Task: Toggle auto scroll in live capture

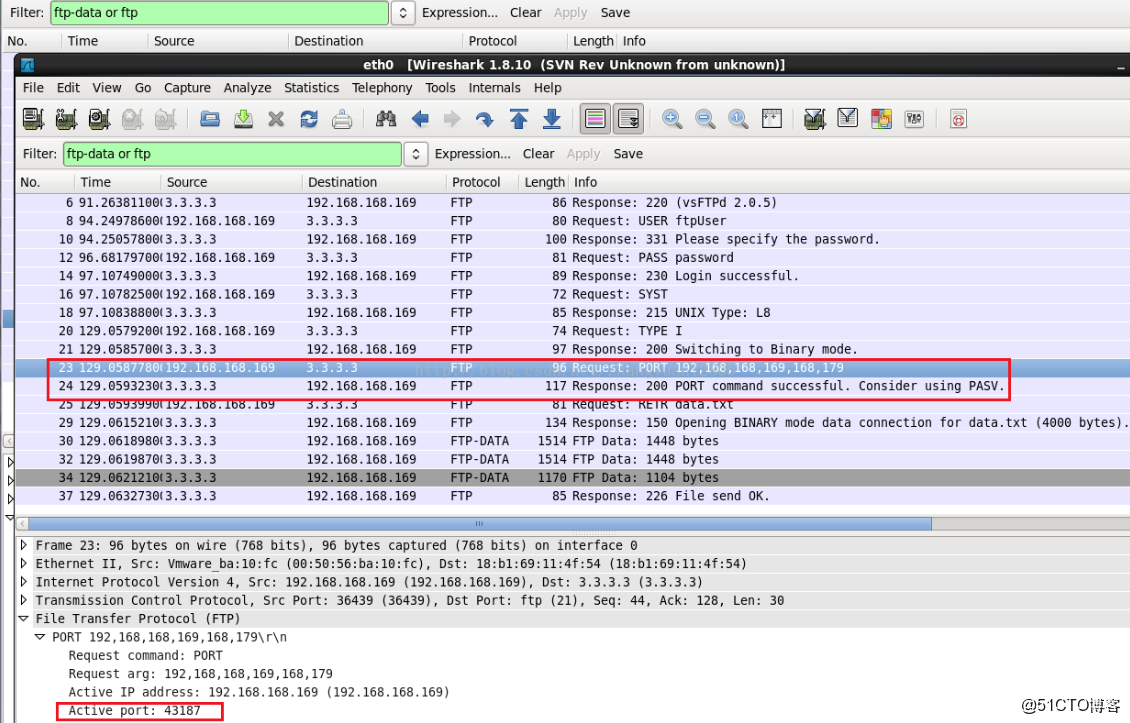Action: (628, 119)
